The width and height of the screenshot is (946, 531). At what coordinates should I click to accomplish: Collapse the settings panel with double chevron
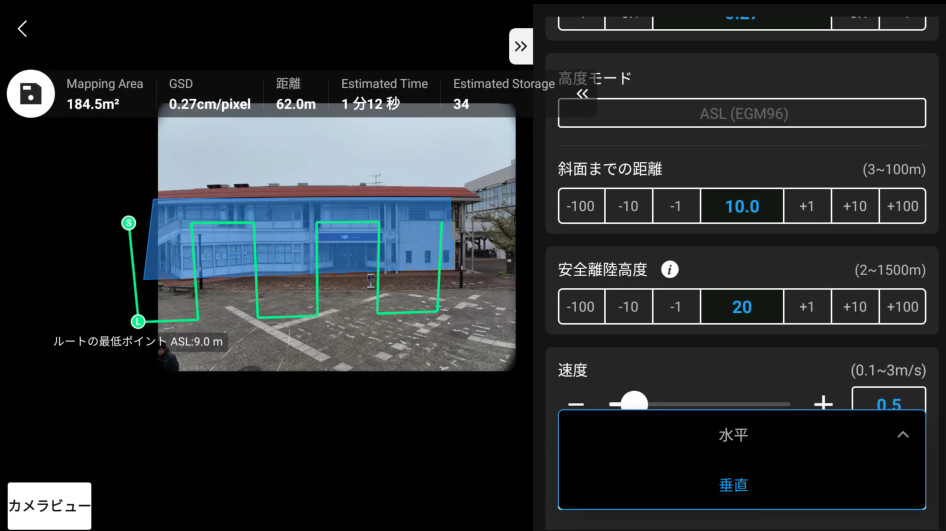pos(521,46)
